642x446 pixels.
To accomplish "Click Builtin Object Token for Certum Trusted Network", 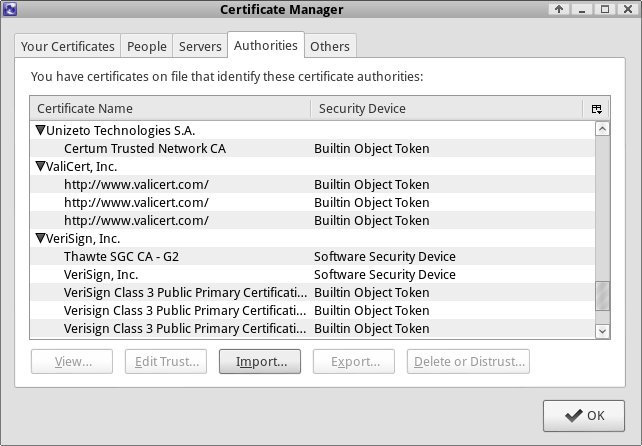I will [x=371, y=148].
